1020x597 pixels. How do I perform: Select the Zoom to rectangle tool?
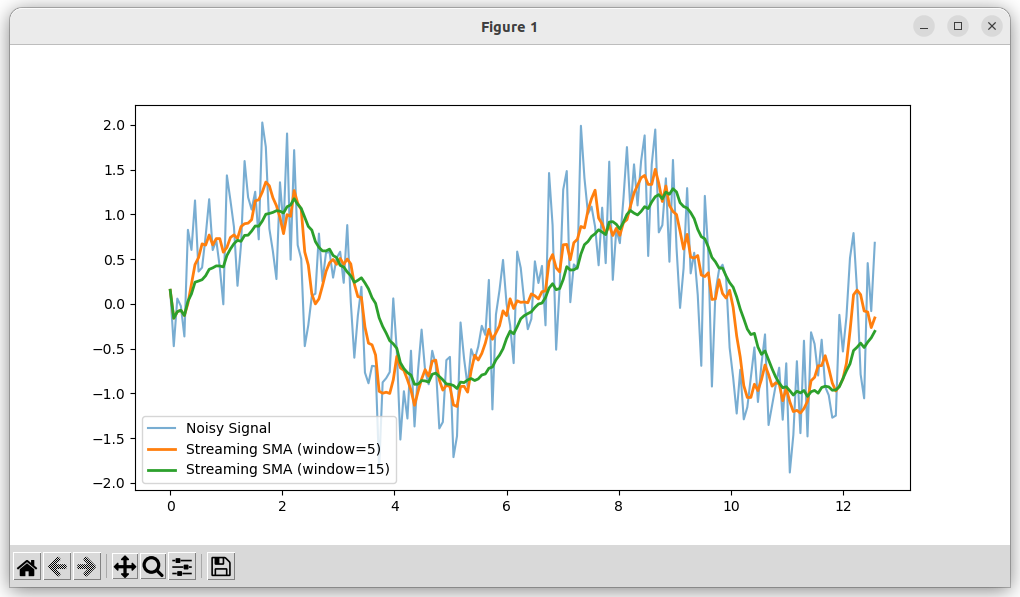pos(153,567)
